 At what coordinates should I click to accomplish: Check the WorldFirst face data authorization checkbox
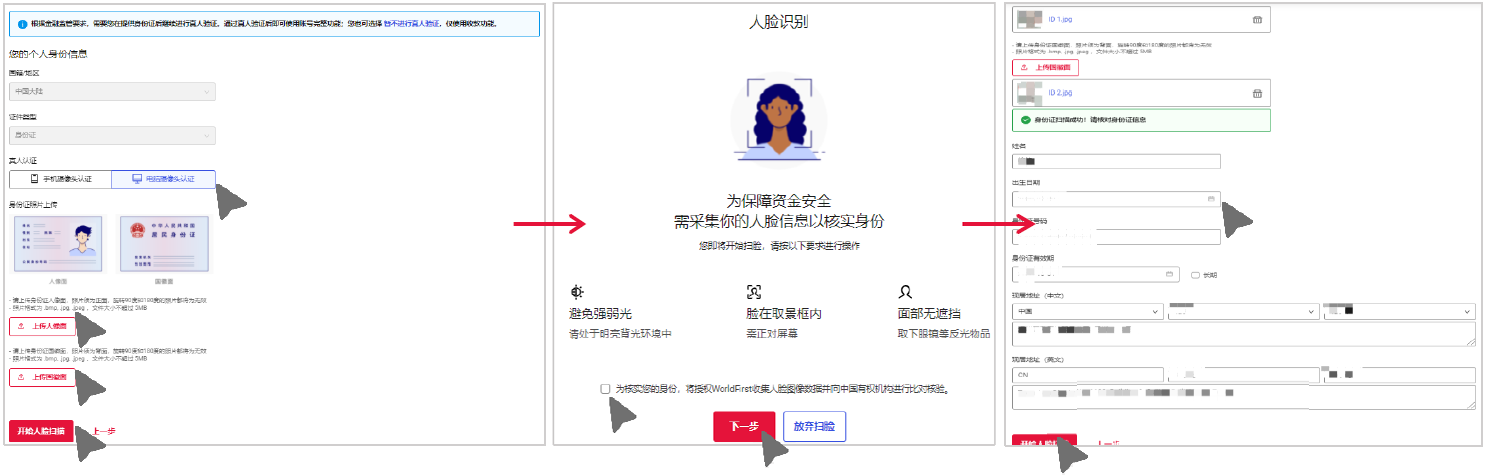(x=606, y=388)
